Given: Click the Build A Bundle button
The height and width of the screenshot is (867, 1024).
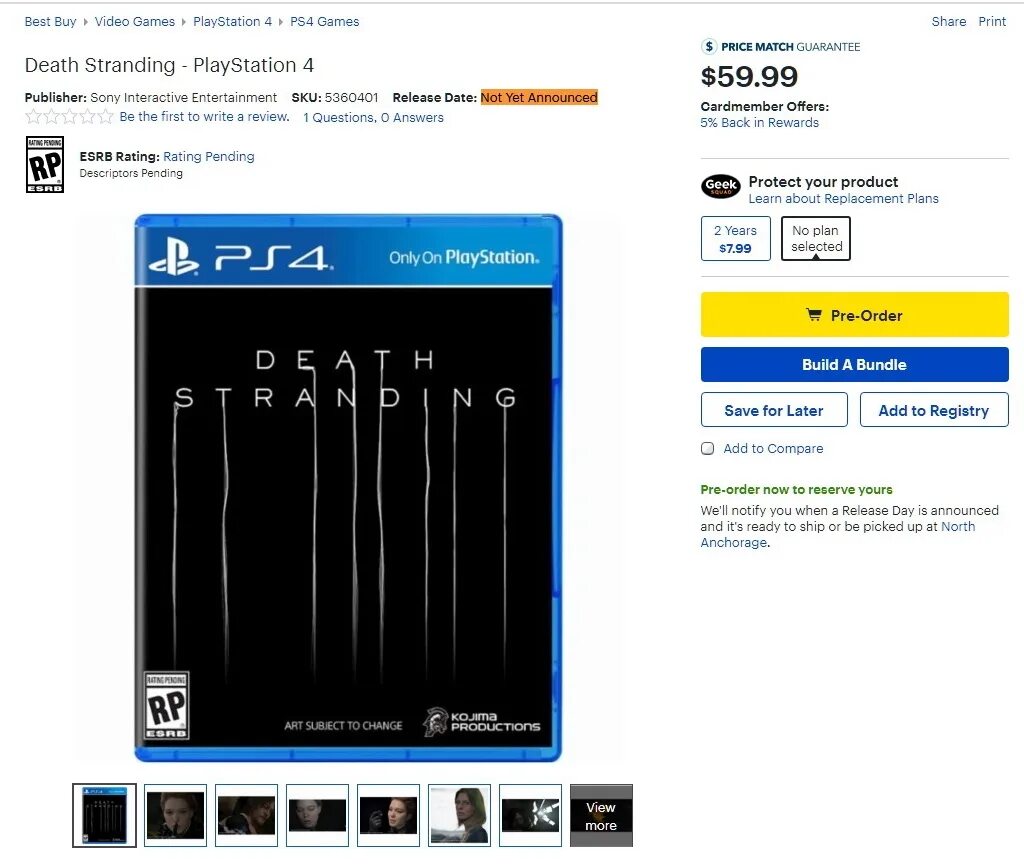Looking at the screenshot, I should click(854, 365).
